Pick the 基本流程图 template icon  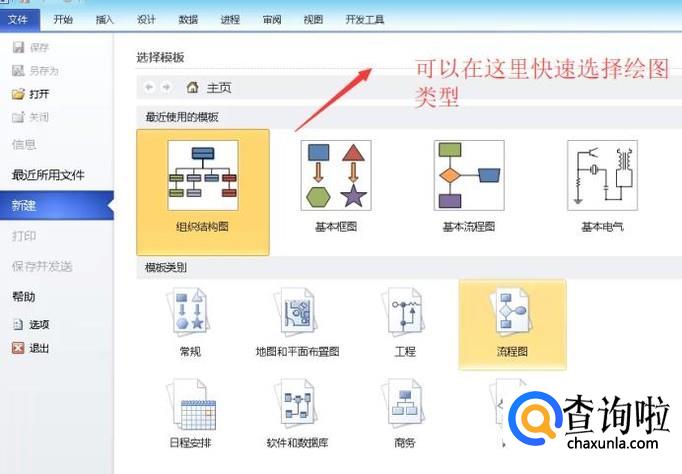[469, 175]
